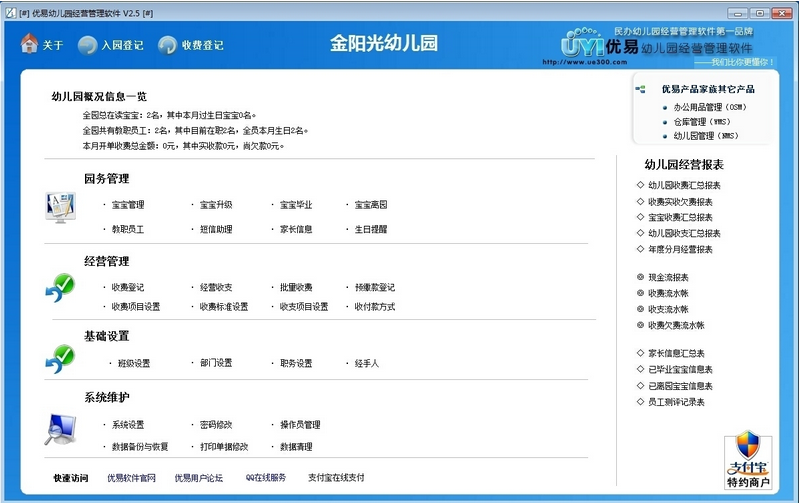The width and height of the screenshot is (800, 503).
Task: Open 家长信息
Action: point(296,230)
